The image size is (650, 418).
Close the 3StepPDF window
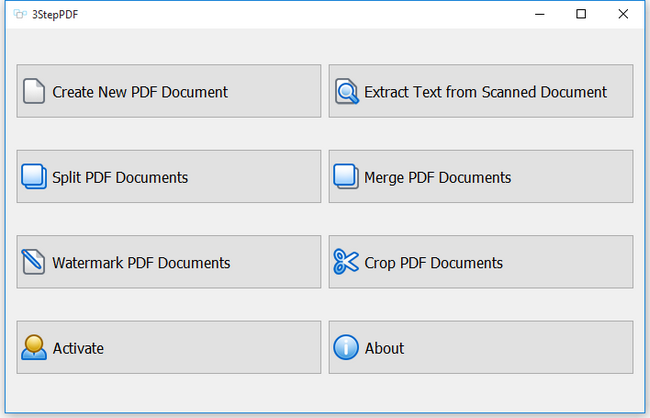pyautogui.click(x=623, y=14)
